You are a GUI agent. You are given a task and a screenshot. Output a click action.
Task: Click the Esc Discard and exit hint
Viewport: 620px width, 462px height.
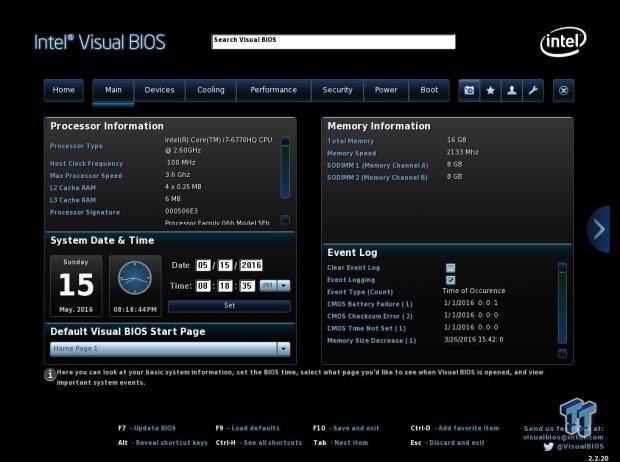pyautogui.click(x=448, y=443)
